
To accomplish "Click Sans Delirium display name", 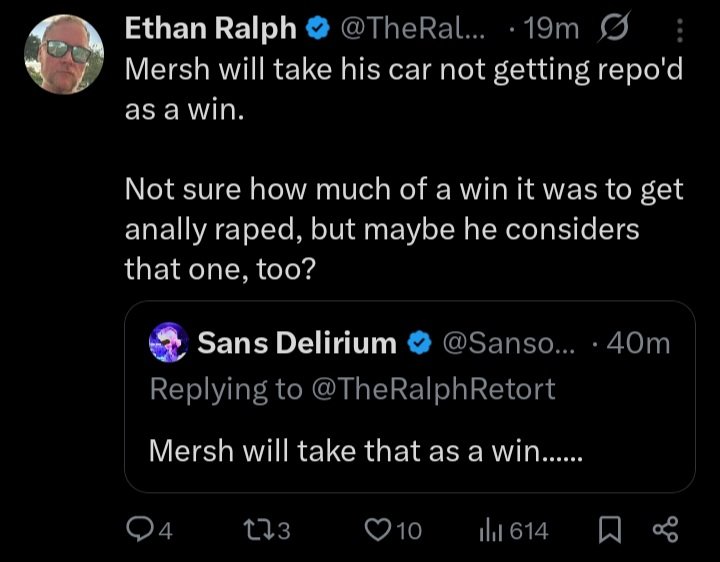I will (297, 343).
